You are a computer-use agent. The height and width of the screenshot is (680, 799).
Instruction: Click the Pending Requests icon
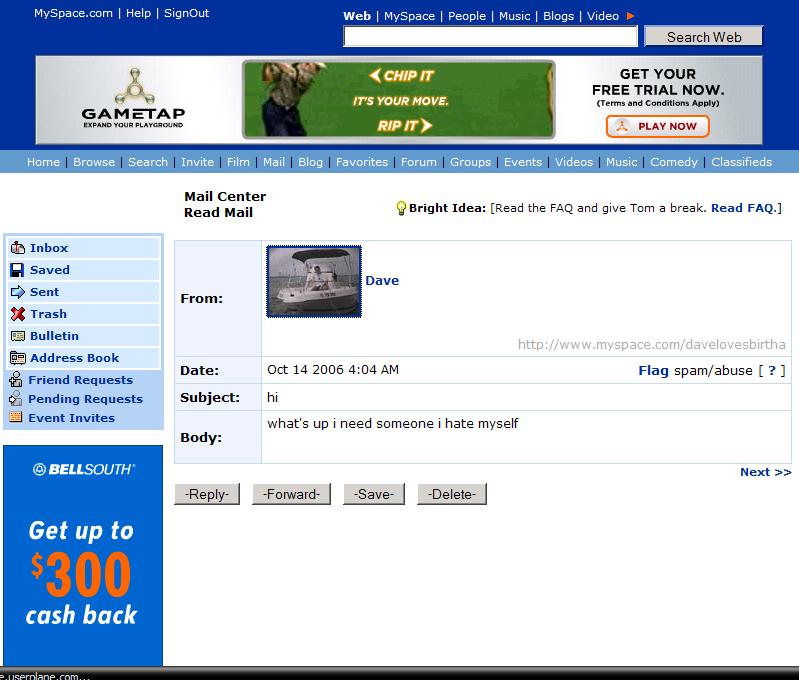pyautogui.click(x=16, y=398)
